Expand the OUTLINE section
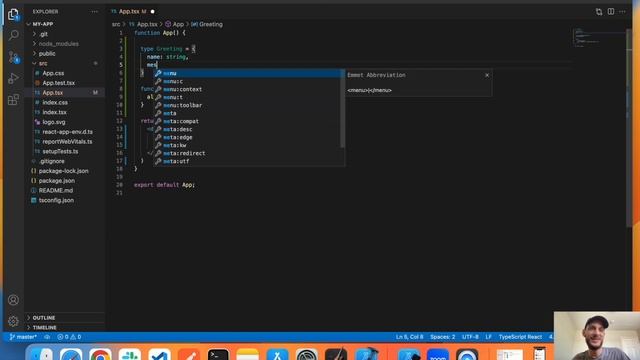This screenshot has height=360, width=640. pyautogui.click(x=65, y=318)
